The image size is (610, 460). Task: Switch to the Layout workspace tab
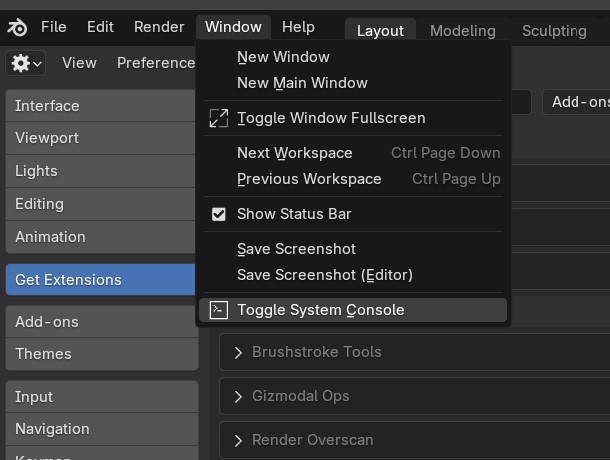tap(380, 31)
